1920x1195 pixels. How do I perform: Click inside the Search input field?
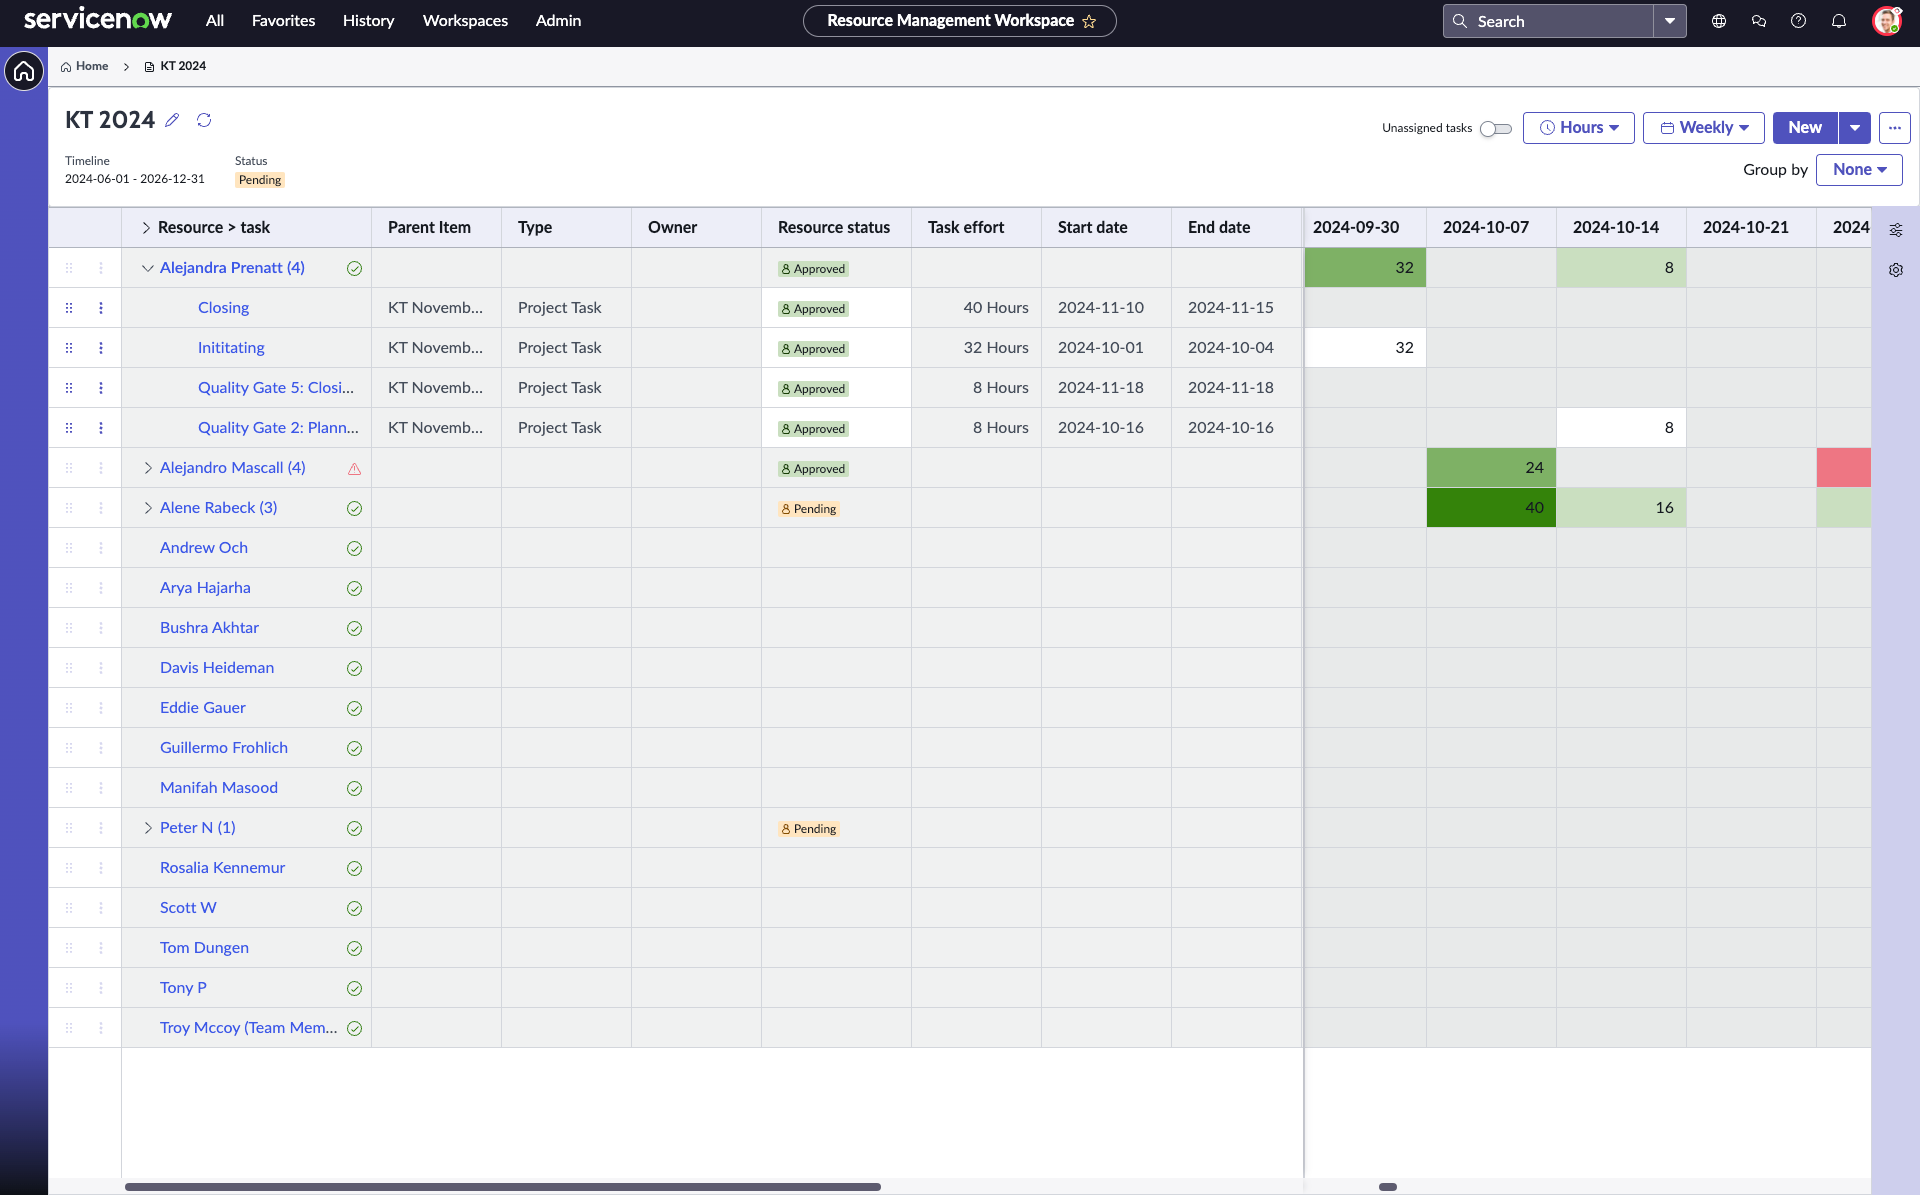coord(1560,21)
